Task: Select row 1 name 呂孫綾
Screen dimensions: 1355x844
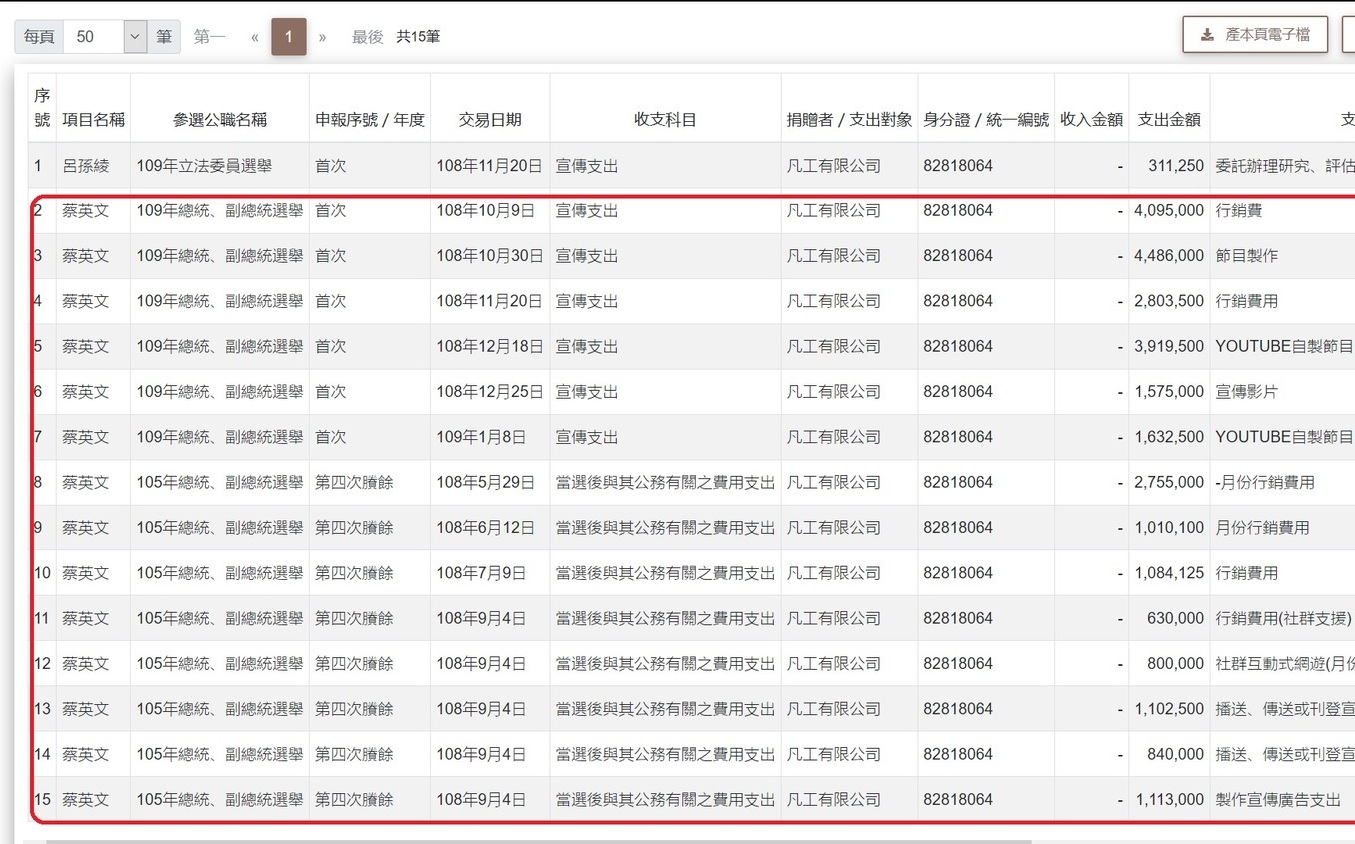Action: (86, 166)
